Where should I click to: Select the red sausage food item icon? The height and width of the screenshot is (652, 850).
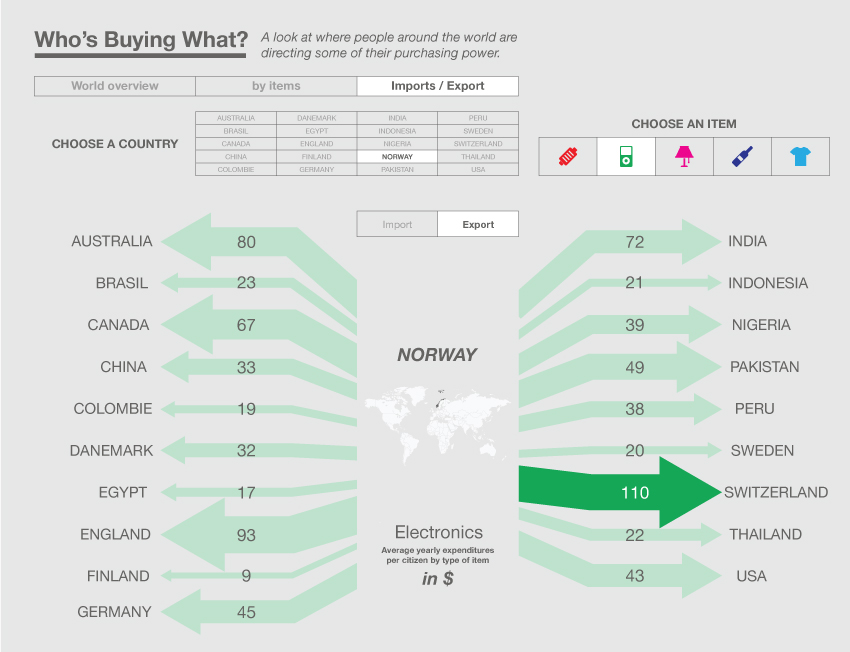click(568, 156)
